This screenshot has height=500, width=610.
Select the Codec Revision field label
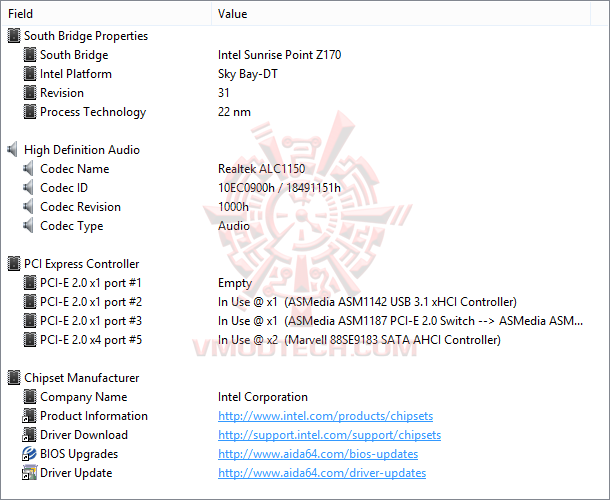(x=81, y=207)
